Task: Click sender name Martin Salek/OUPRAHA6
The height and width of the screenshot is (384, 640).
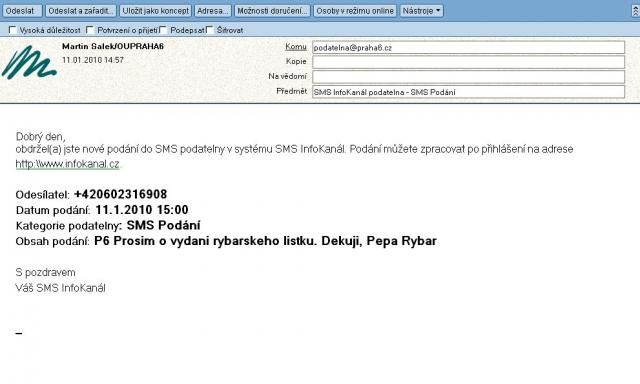Action: coord(113,47)
